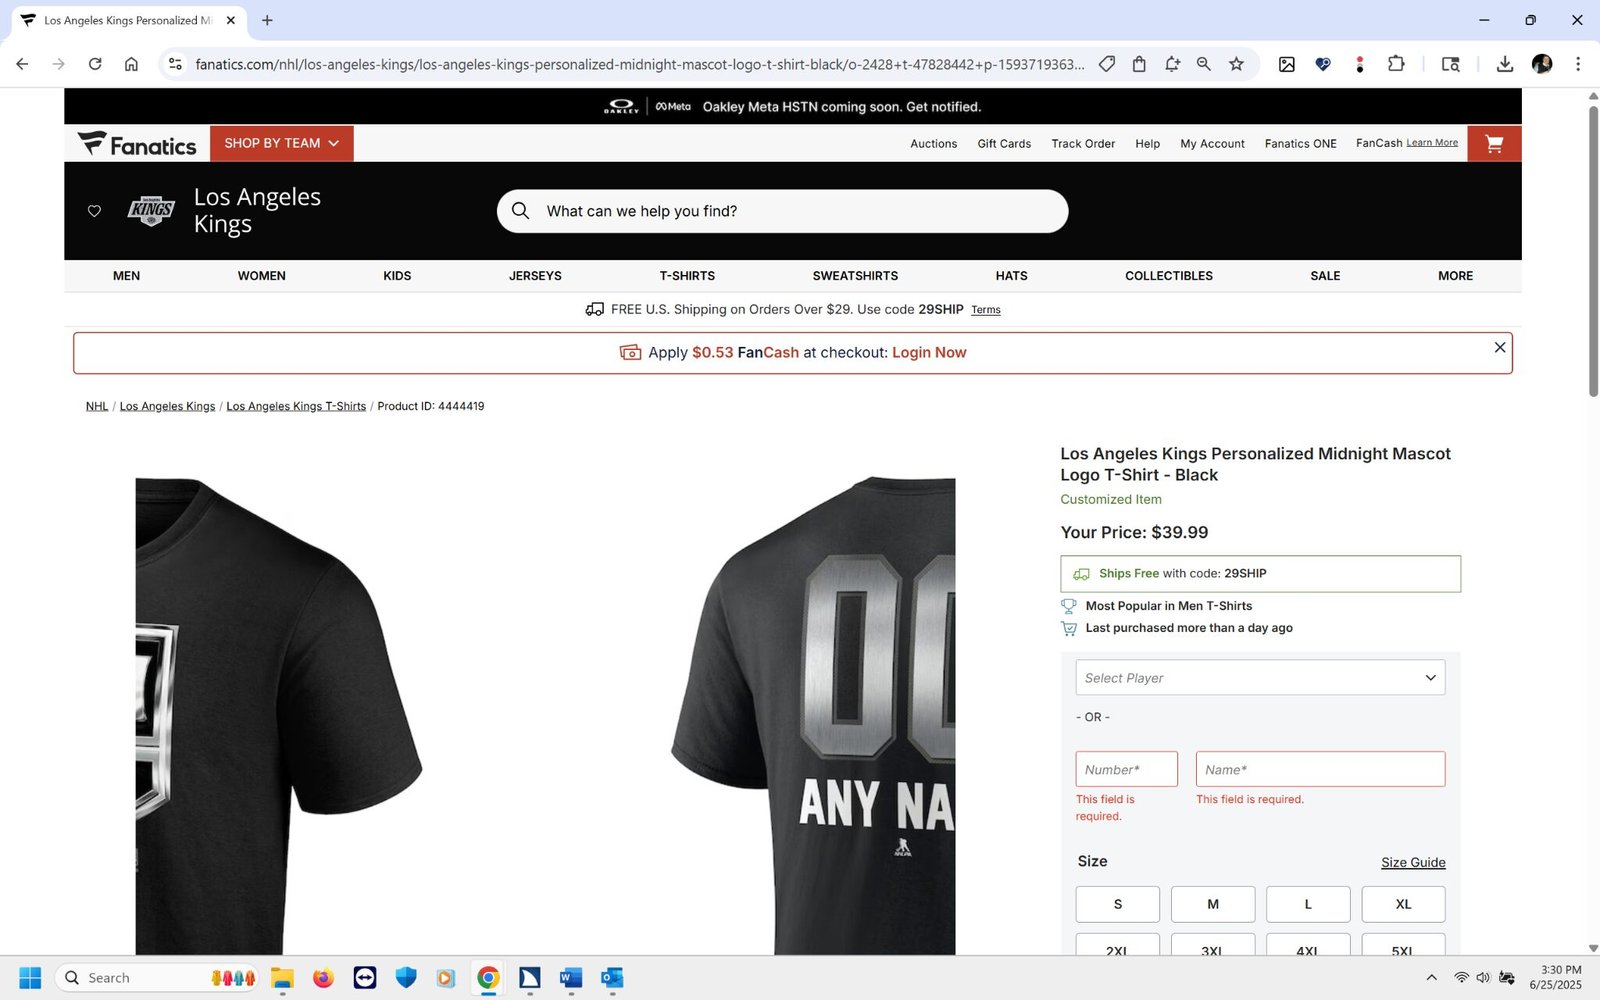Select size M

point(1213,904)
